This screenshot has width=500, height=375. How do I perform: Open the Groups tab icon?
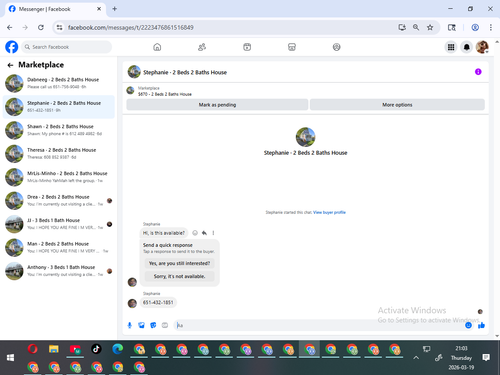(x=337, y=47)
